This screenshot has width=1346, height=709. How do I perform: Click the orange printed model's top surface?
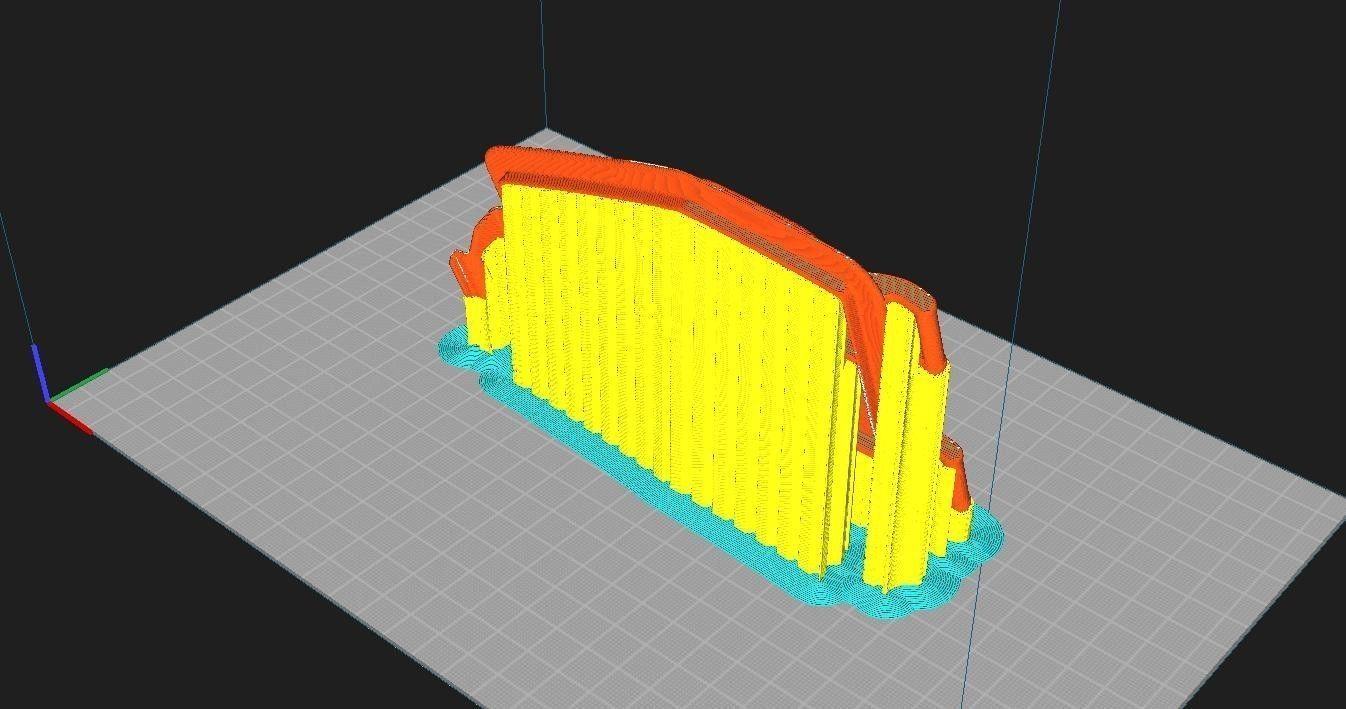coord(690,190)
